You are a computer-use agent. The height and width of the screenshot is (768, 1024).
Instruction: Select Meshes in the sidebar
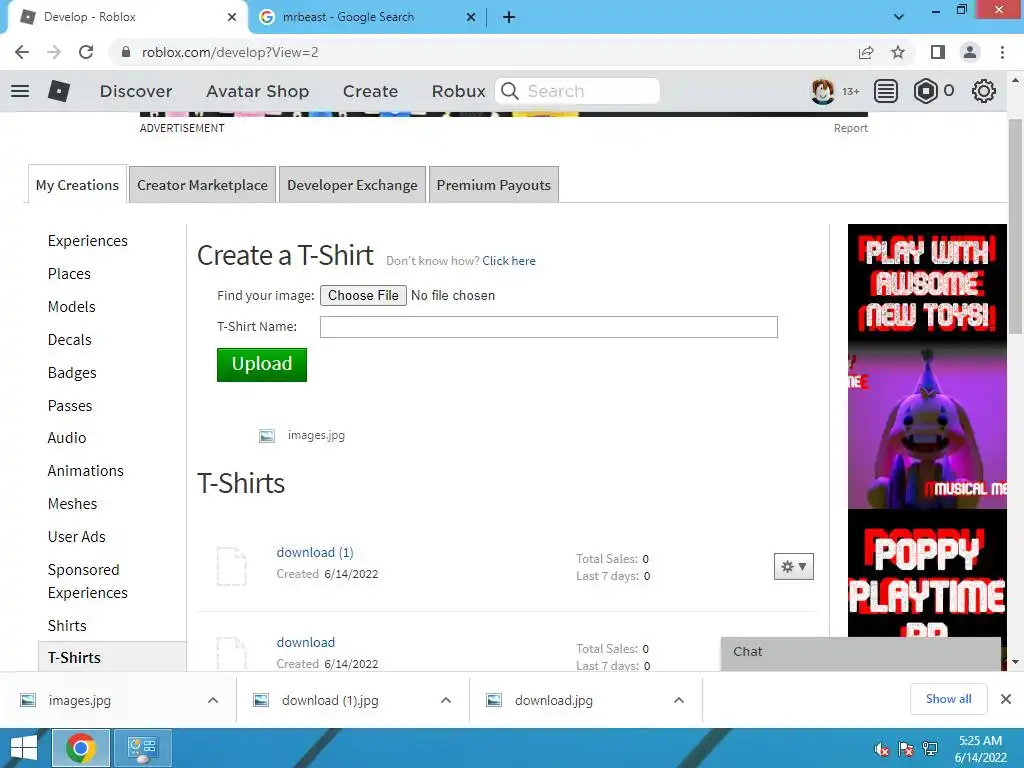click(72, 504)
